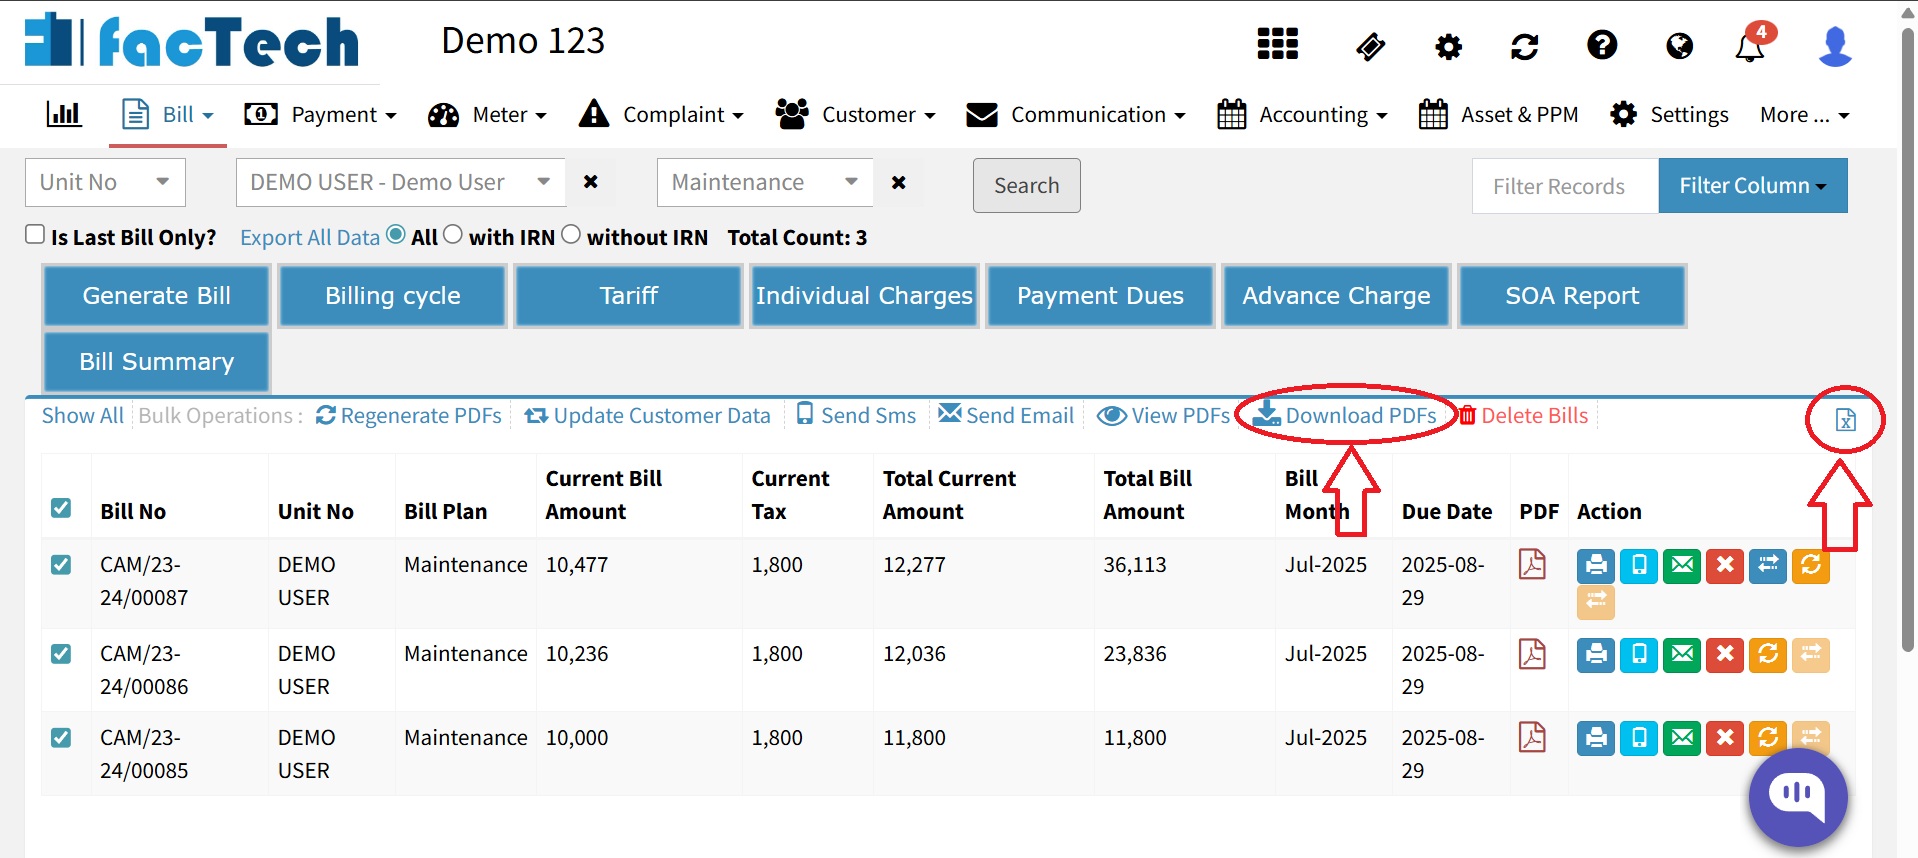Open the notifications bell icon

1749,46
